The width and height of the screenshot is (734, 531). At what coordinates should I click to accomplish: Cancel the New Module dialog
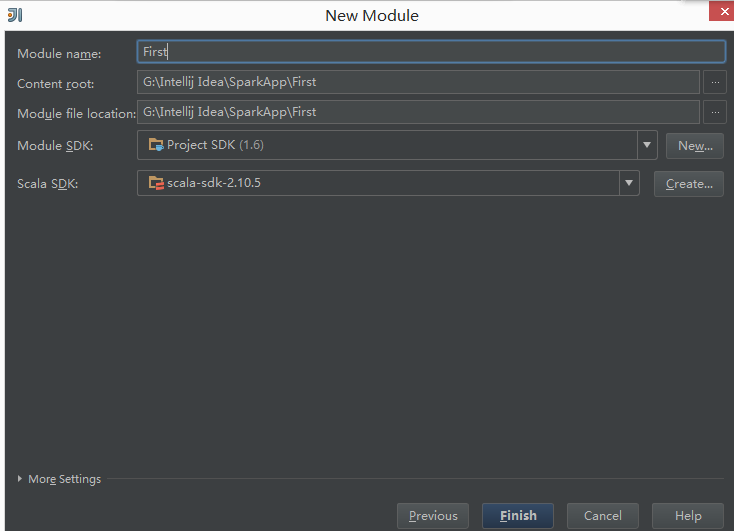click(x=603, y=516)
